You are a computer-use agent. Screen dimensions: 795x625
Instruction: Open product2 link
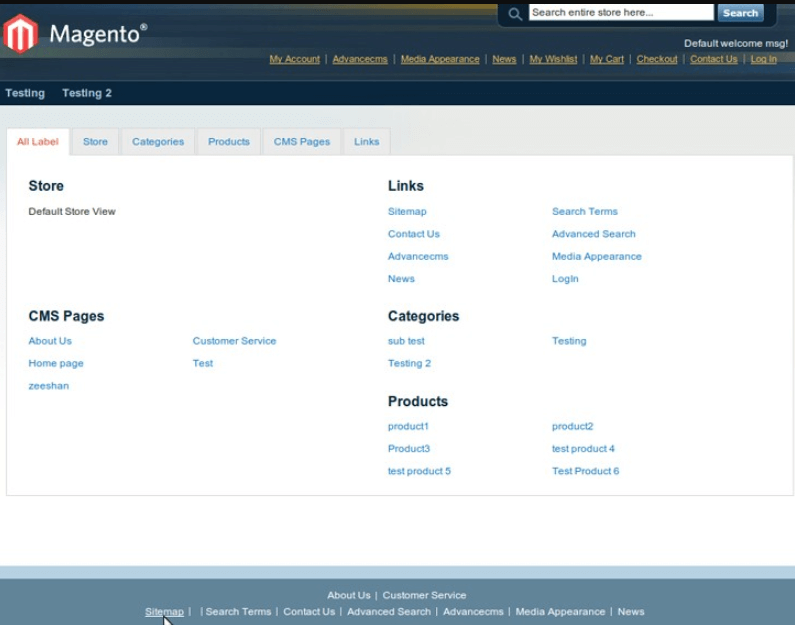click(x=572, y=426)
